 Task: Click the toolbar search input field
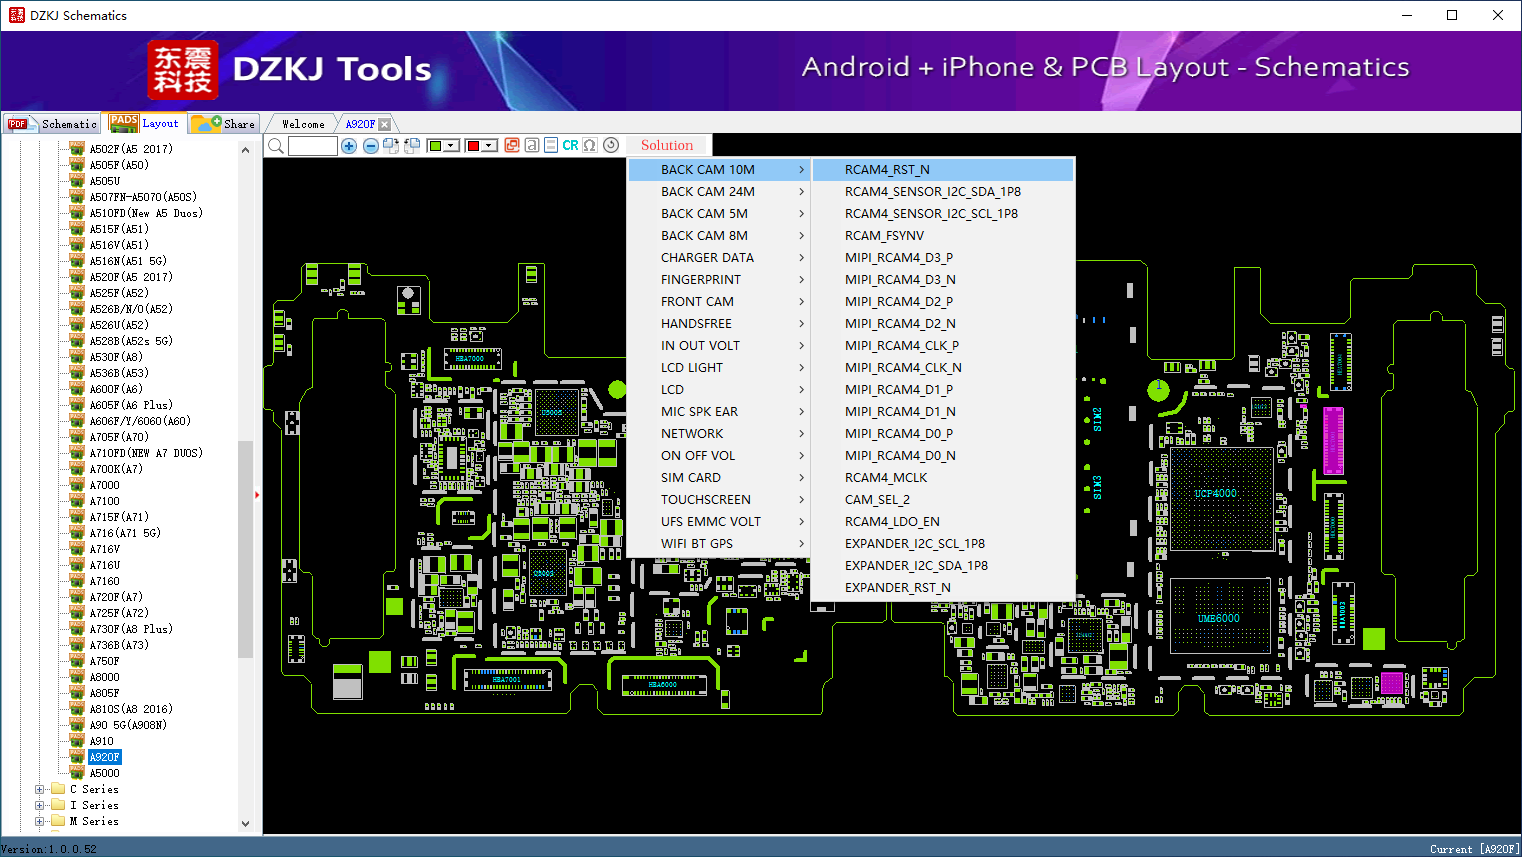(x=313, y=146)
